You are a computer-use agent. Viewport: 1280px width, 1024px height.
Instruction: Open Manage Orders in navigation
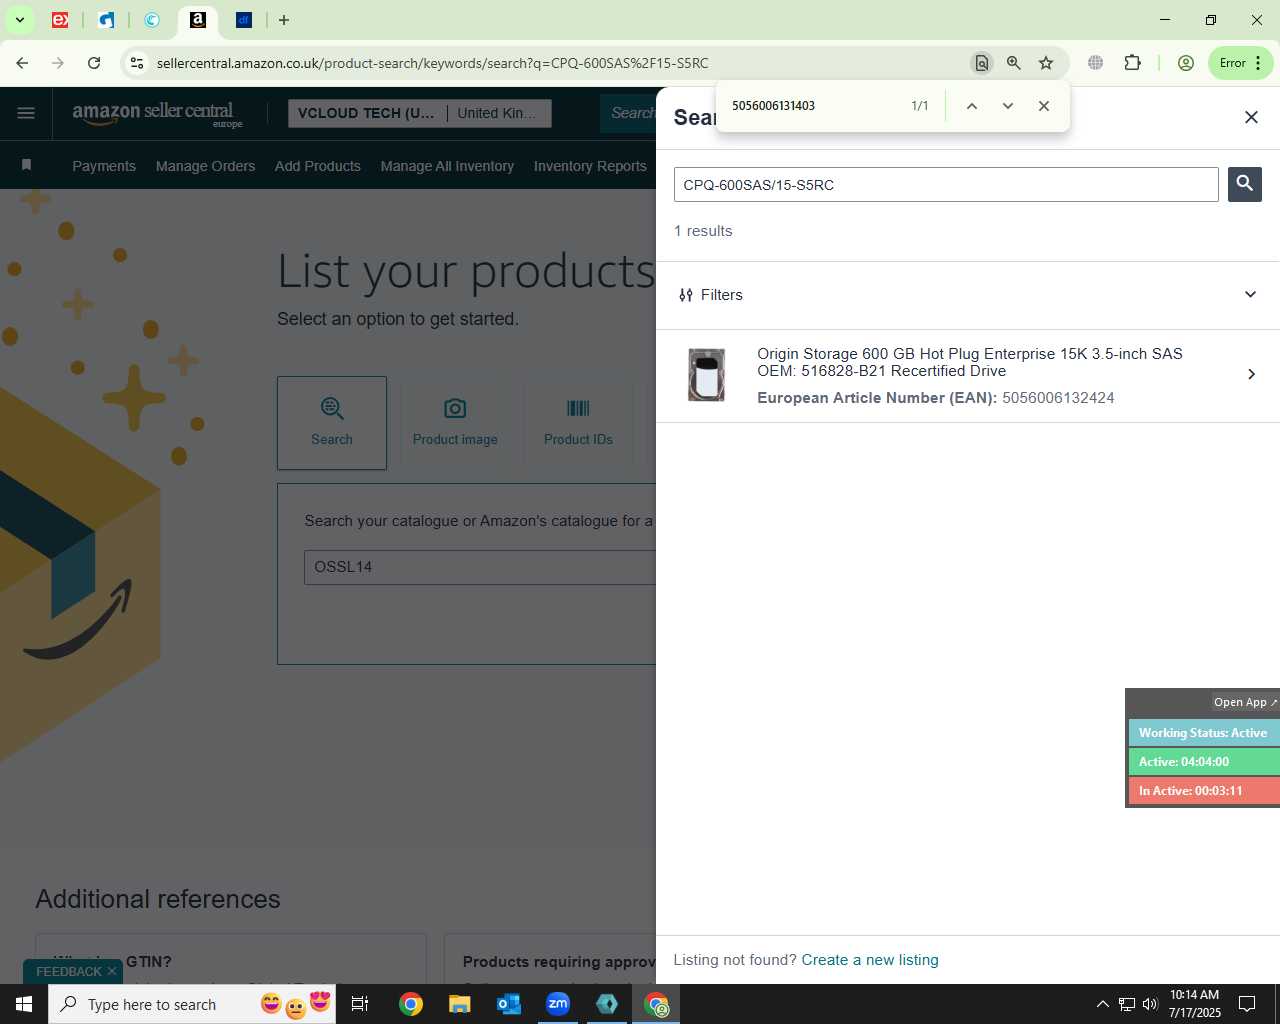point(205,166)
